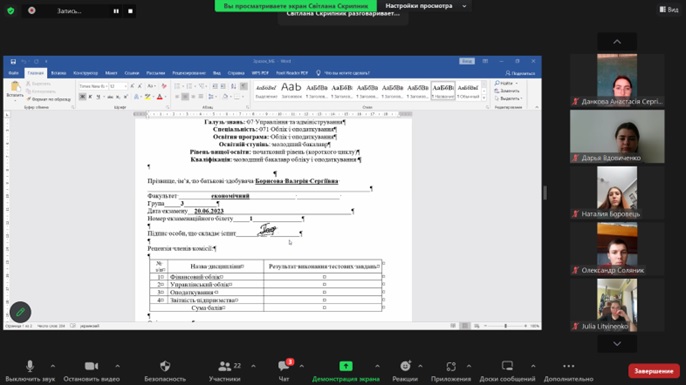Open Доски сообщений whiteboards icon
Image resolution: width=686 pixels, height=385 pixels.
pyautogui.click(x=507, y=366)
